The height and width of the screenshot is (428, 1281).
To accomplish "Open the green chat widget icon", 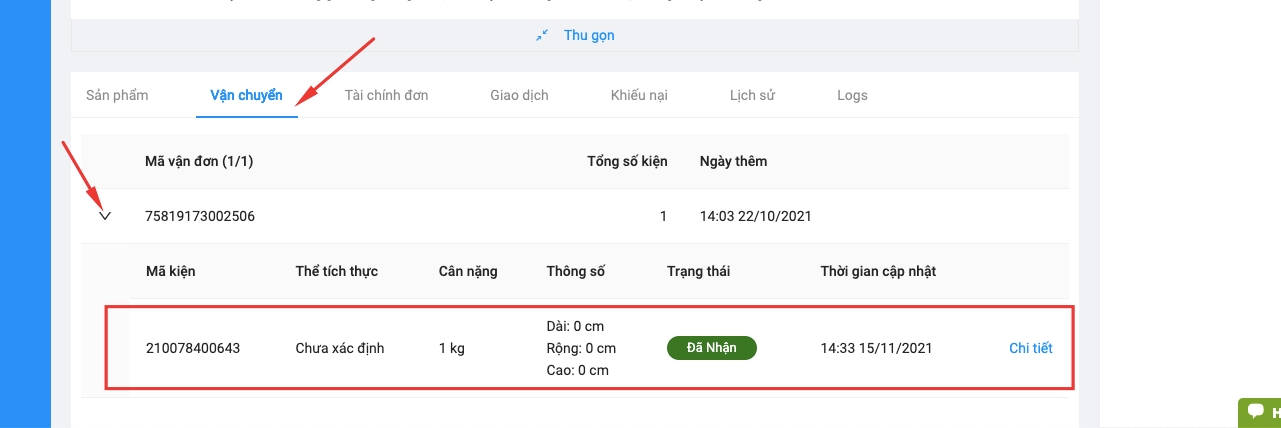I will pyautogui.click(x=1256, y=412).
